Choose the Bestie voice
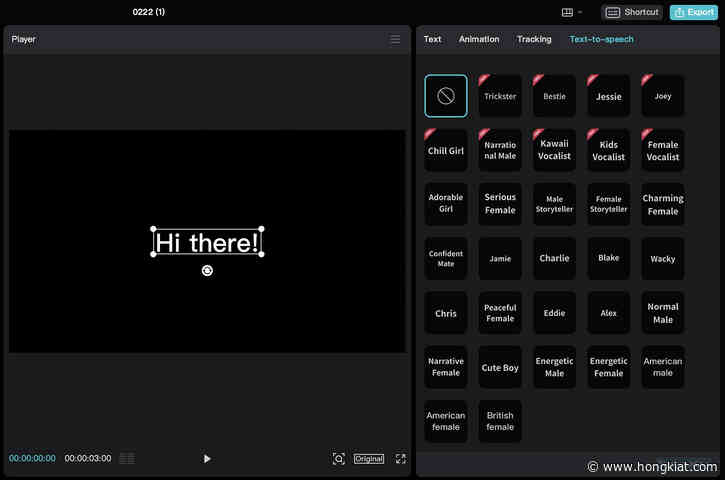This screenshot has width=725, height=480. pos(554,96)
